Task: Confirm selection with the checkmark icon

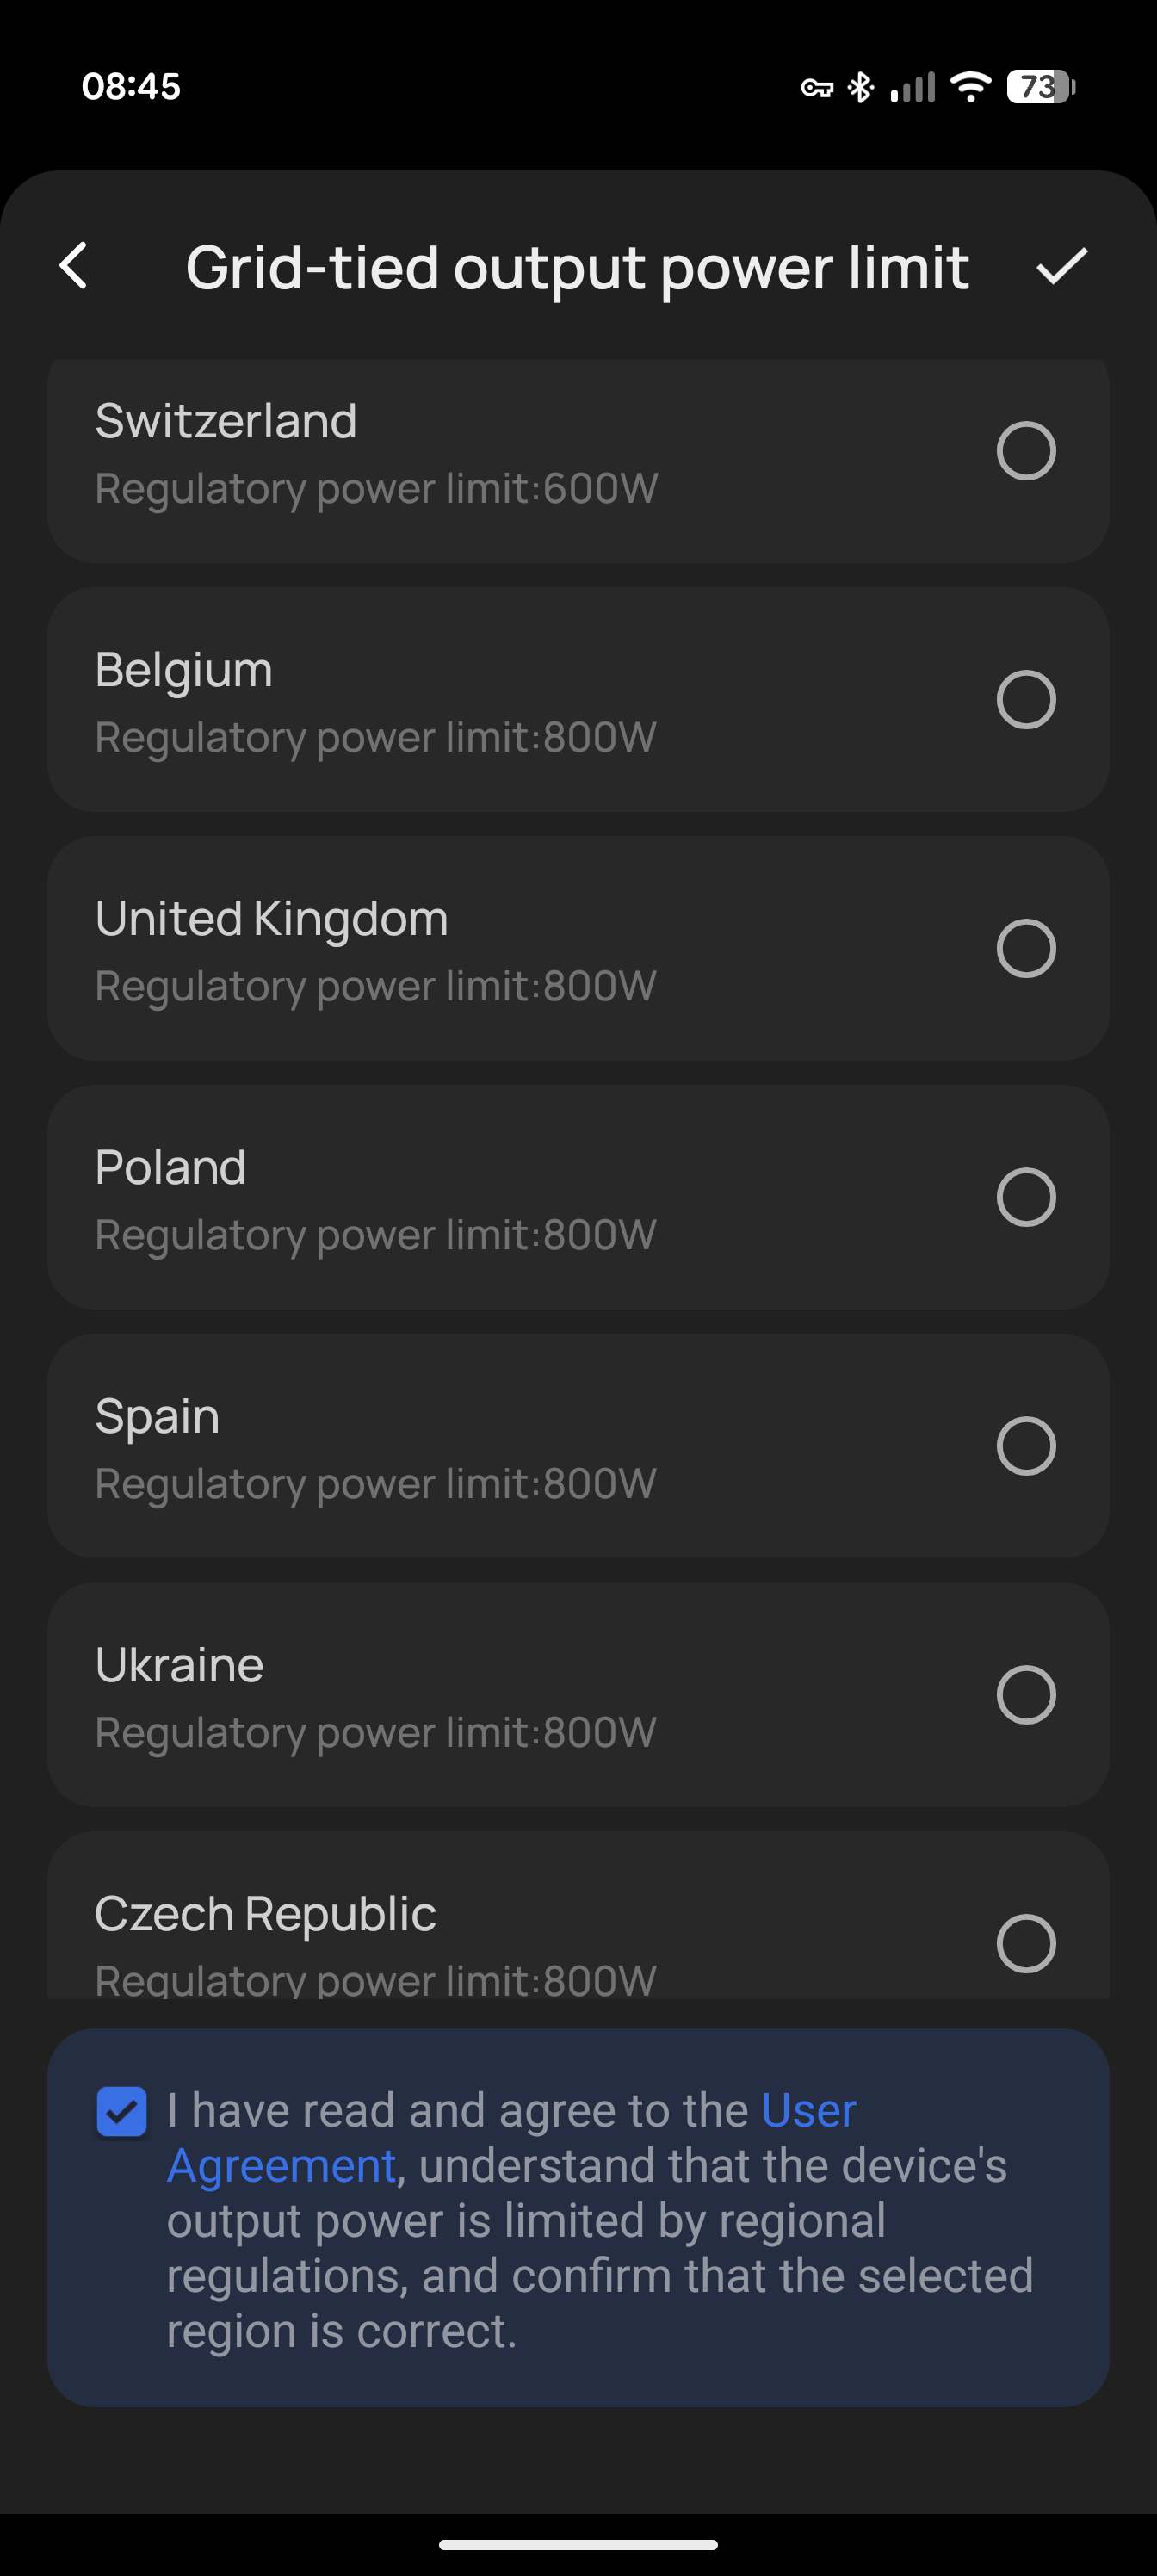Action: pyautogui.click(x=1061, y=266)
